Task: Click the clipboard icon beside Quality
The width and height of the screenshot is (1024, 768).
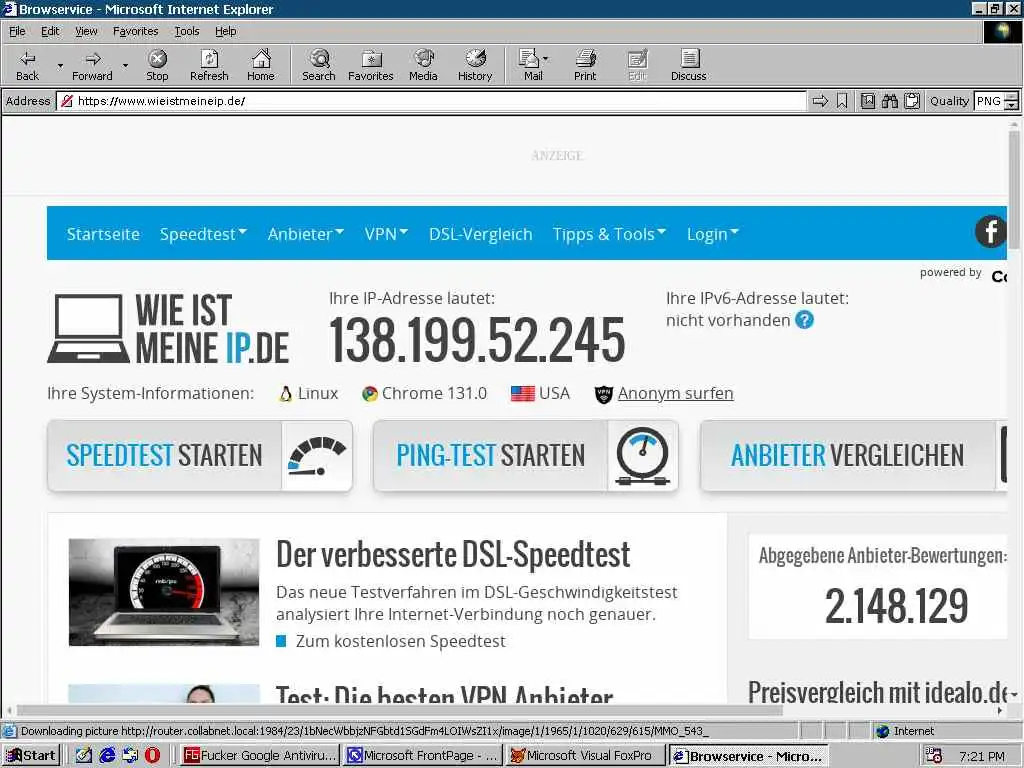Action: click(912, 101)
